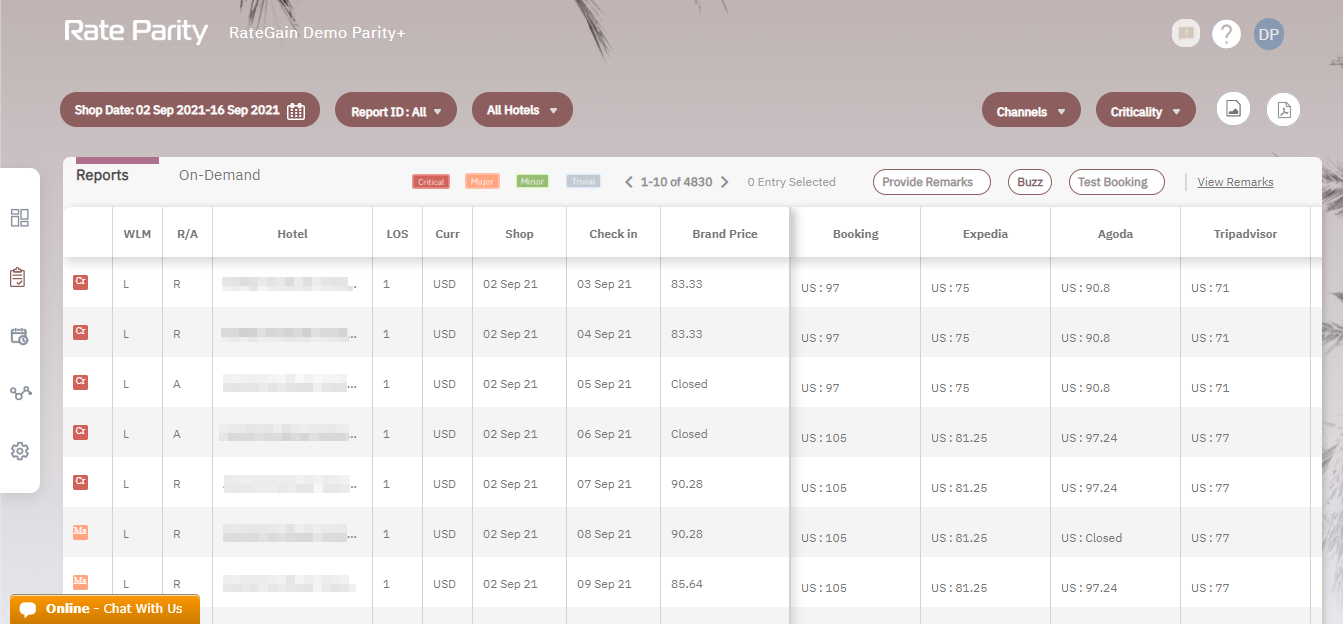
Task: Filter by Trivial legend swatch
Action: (584, 182)
